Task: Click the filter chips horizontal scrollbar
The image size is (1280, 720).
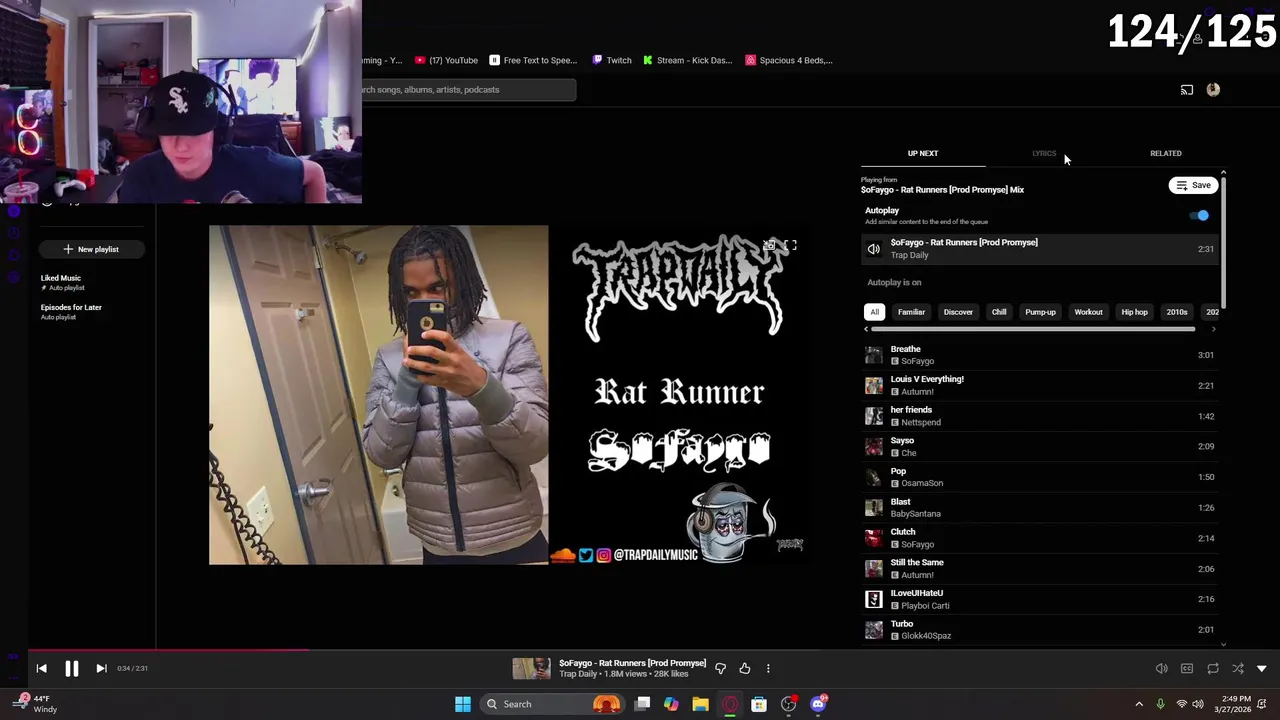Action: pos(1033,329)
